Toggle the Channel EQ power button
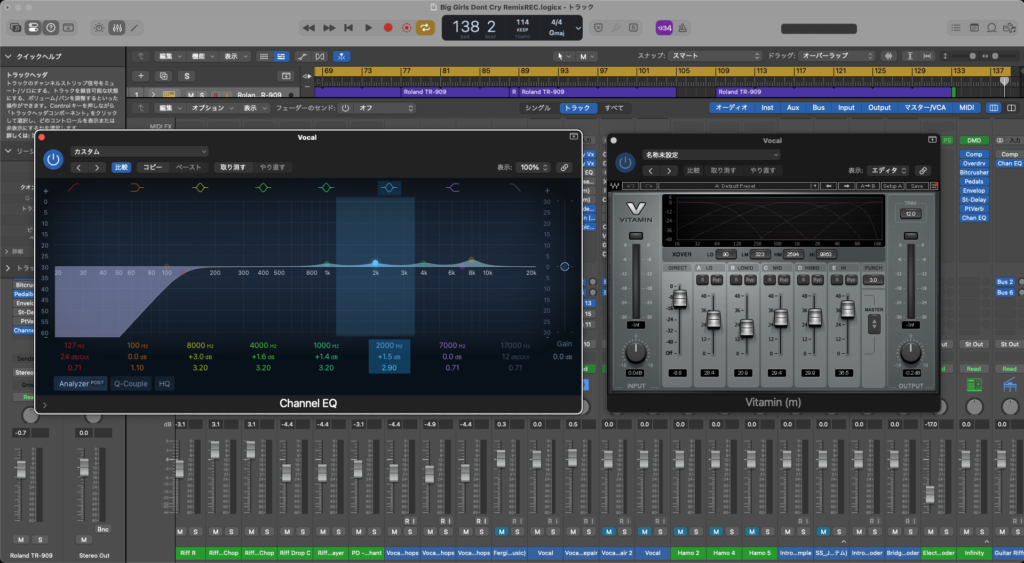Viewport: 1024px width, 563px height. tap(53, 159)
